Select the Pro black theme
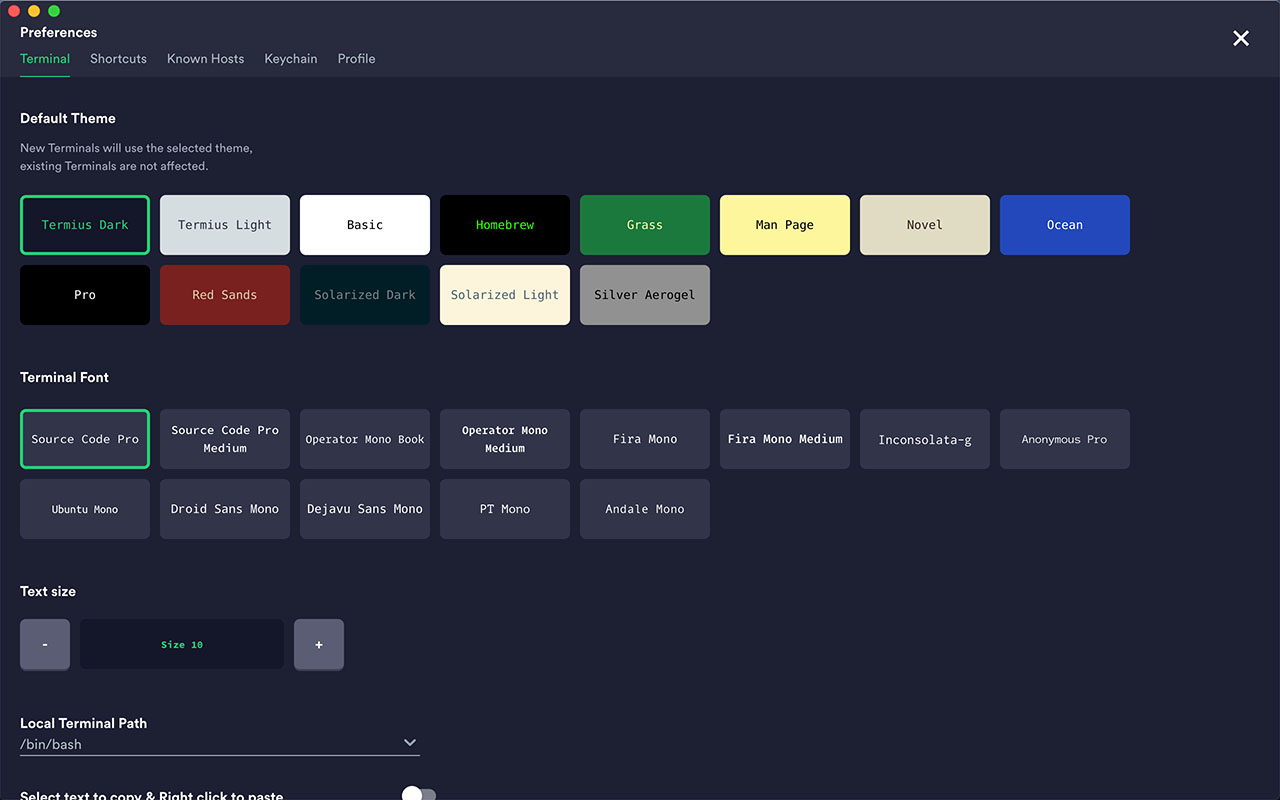The height and width of the screenshot is (800, 1280). pos(85,295)
